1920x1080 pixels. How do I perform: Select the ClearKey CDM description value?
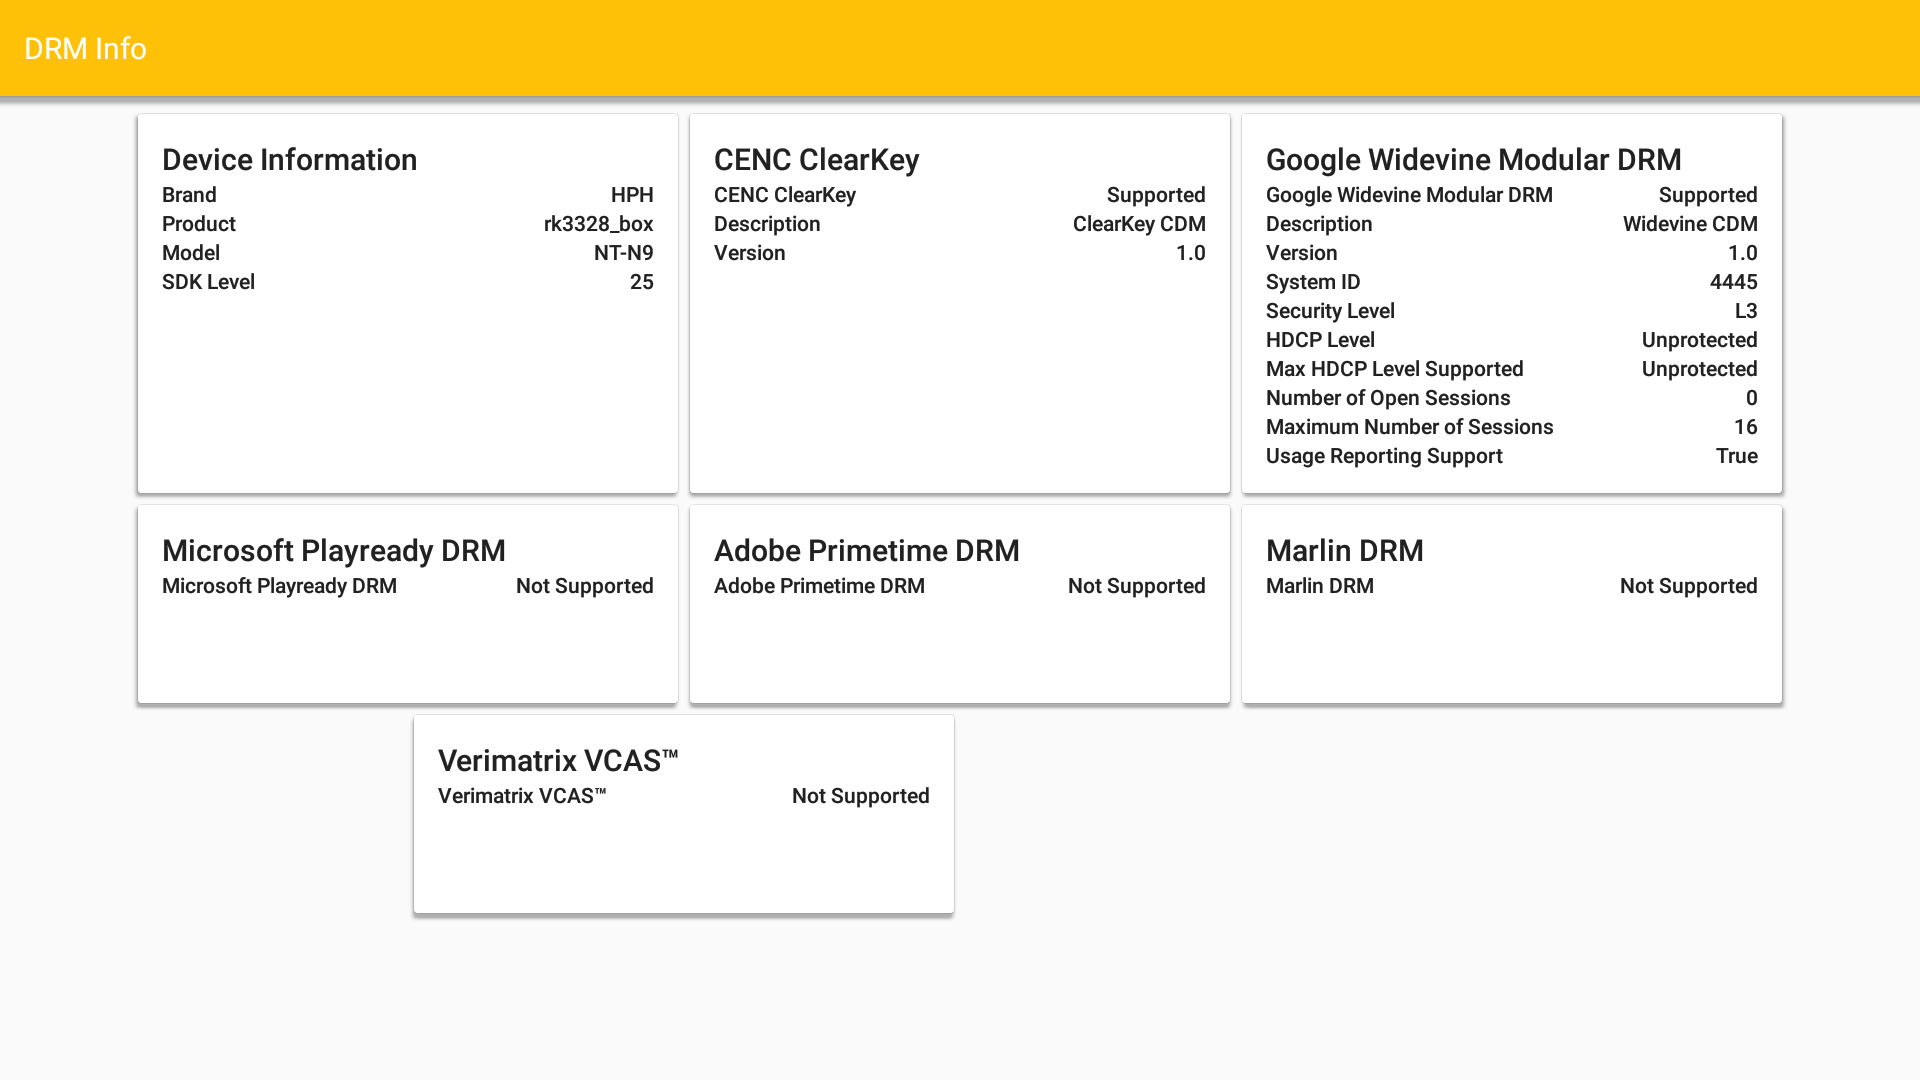pos(1139,224)
